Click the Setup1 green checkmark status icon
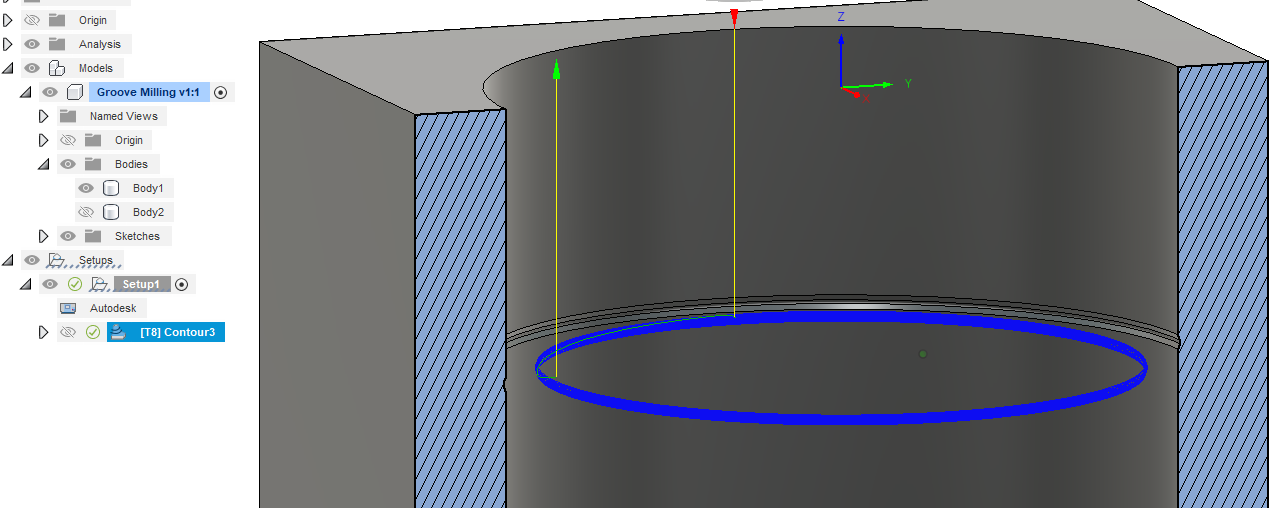 click(x=75, y=284)
